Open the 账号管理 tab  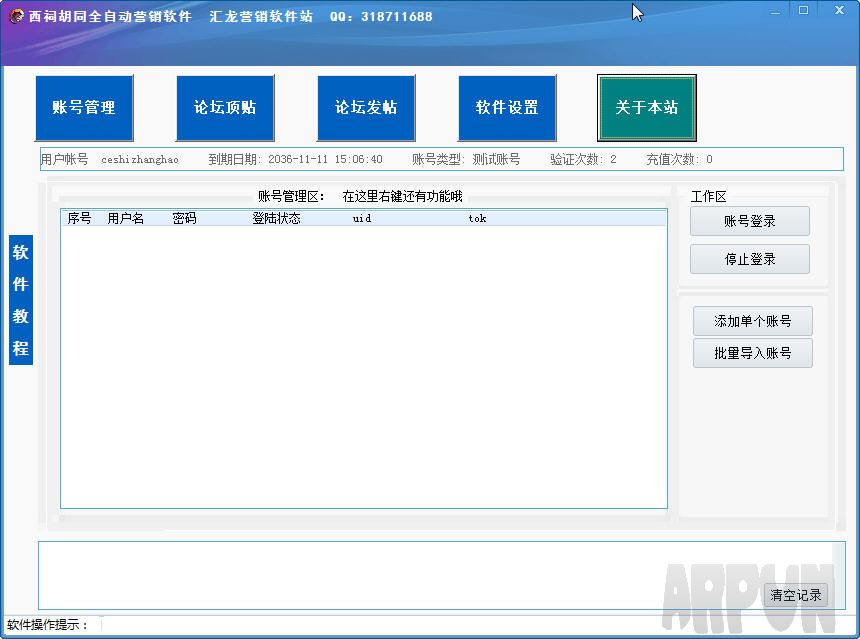coord(84,108)
